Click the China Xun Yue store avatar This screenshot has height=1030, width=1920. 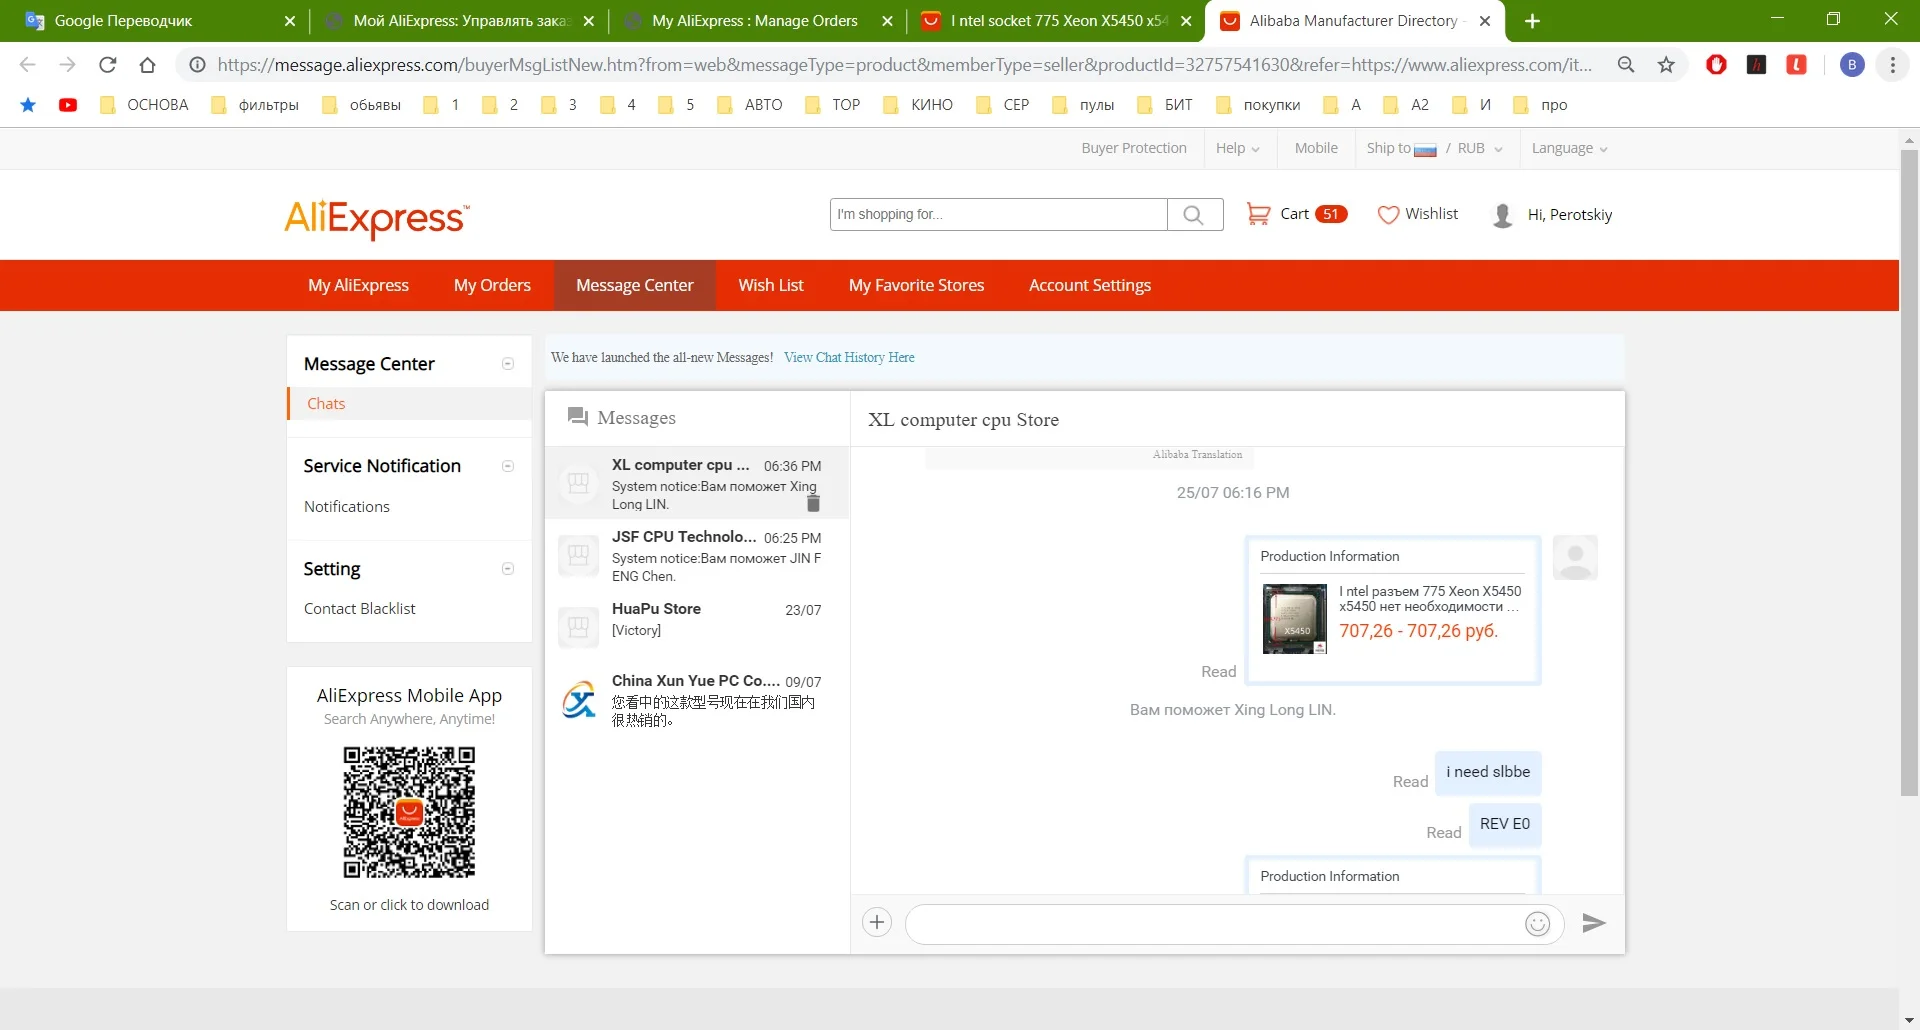(579, 700)
